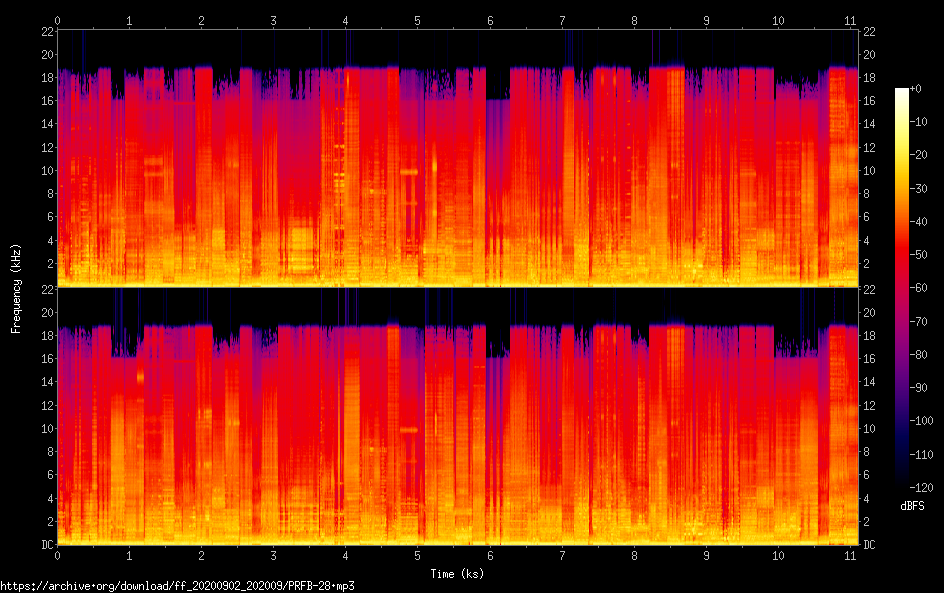This screenshot has width=944, height=593.
Task: Click tick label '11' on the top time axis
Action: (x=850, y=21)
